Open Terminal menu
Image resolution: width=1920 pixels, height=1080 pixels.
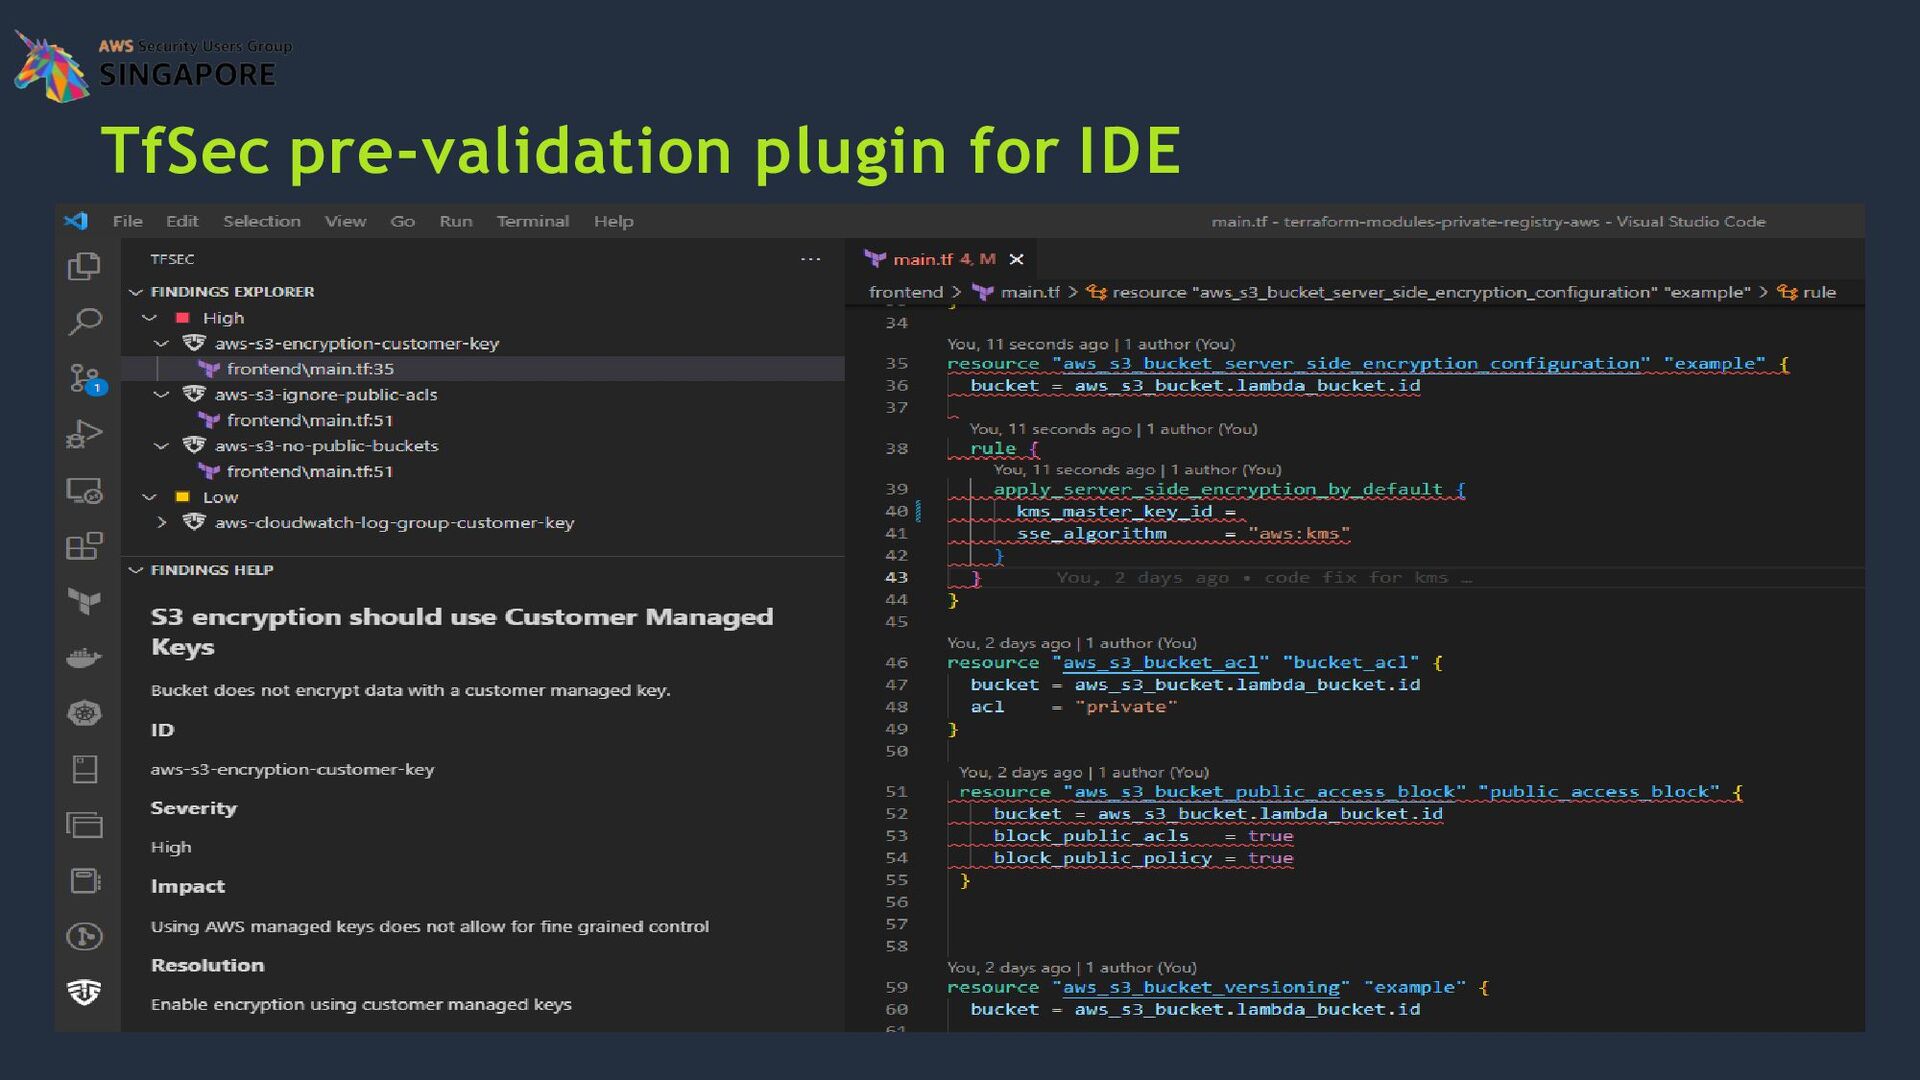[533, 221]
